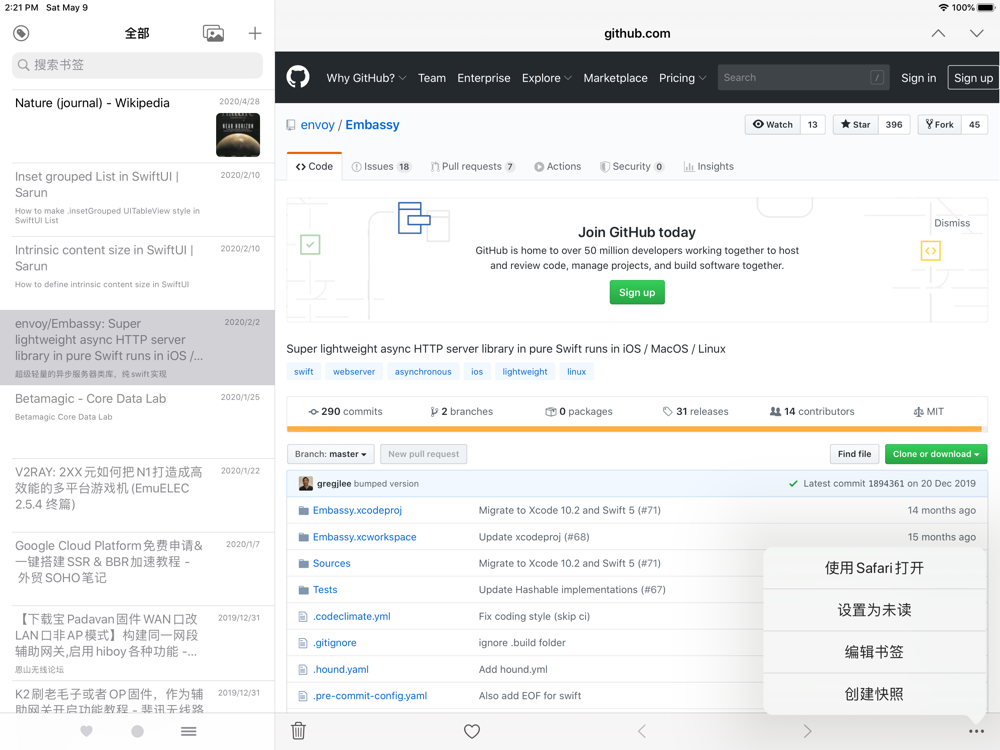Jump to next bookmark with down chevron
This screenshot has height=750, width=1000.
(976, 33)
